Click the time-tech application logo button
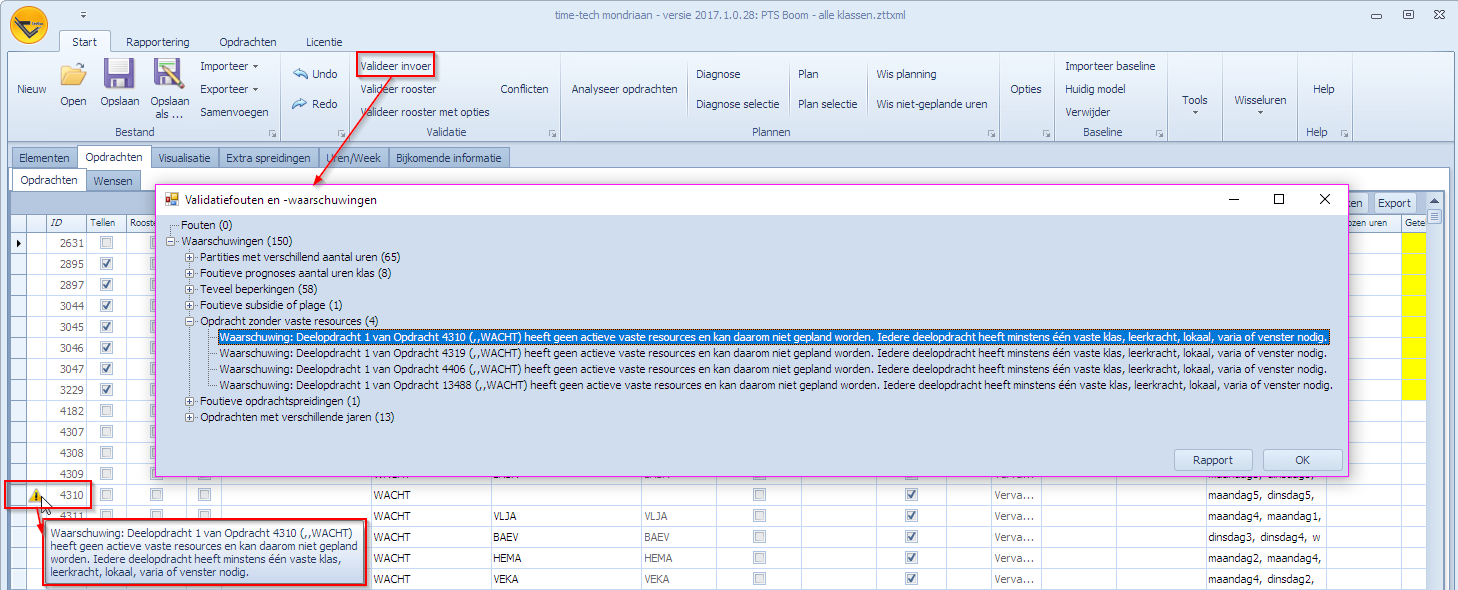The height and width of the screenshot is (590, 1458). (x=29, y=26)
